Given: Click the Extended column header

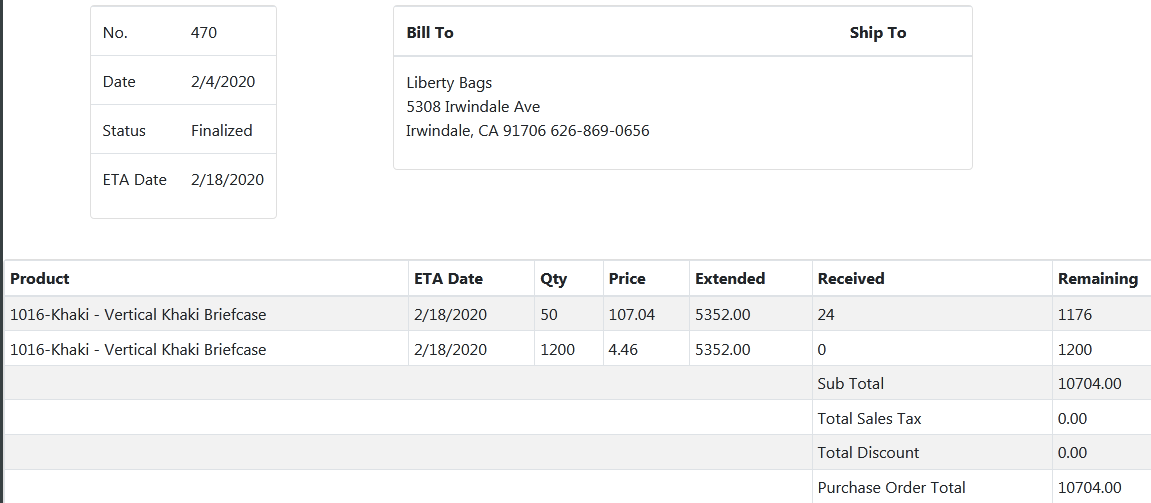Looking at the screenshot, I should 730,279.
